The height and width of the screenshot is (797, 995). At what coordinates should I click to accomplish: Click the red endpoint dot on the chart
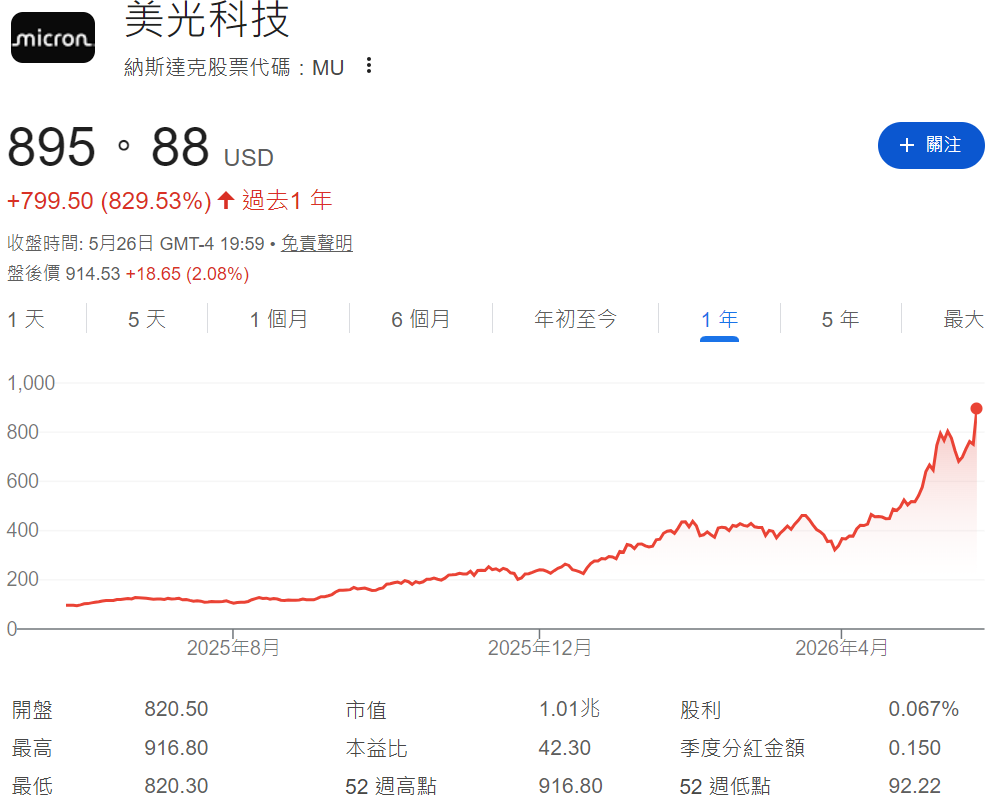click(977, 409)
